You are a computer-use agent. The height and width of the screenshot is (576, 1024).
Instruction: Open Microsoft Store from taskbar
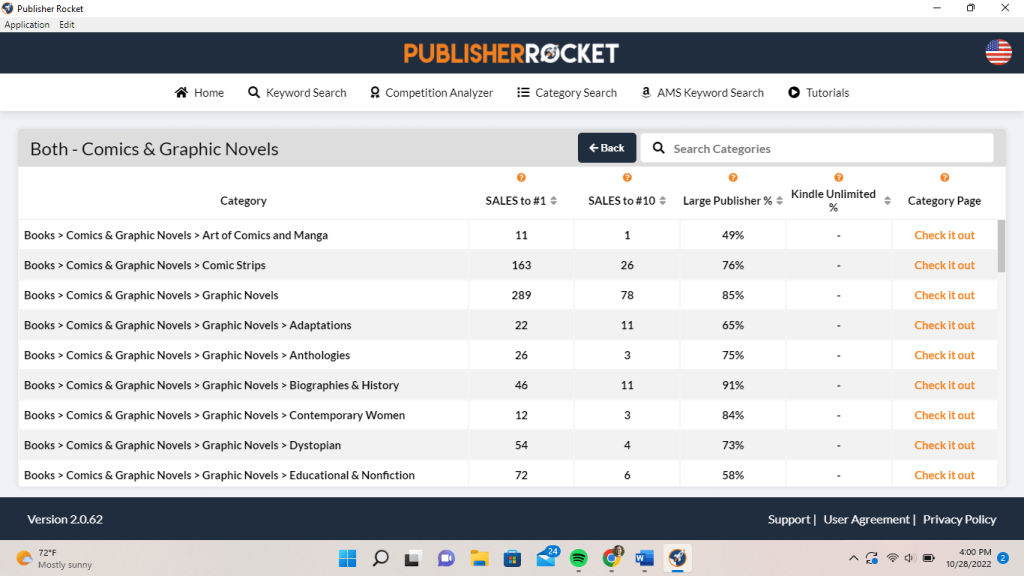512,558
